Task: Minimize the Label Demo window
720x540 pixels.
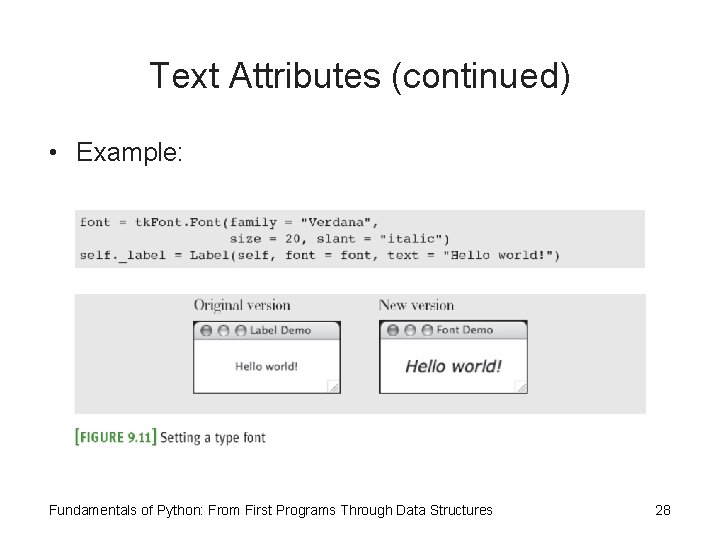Action: coord(224,330)
